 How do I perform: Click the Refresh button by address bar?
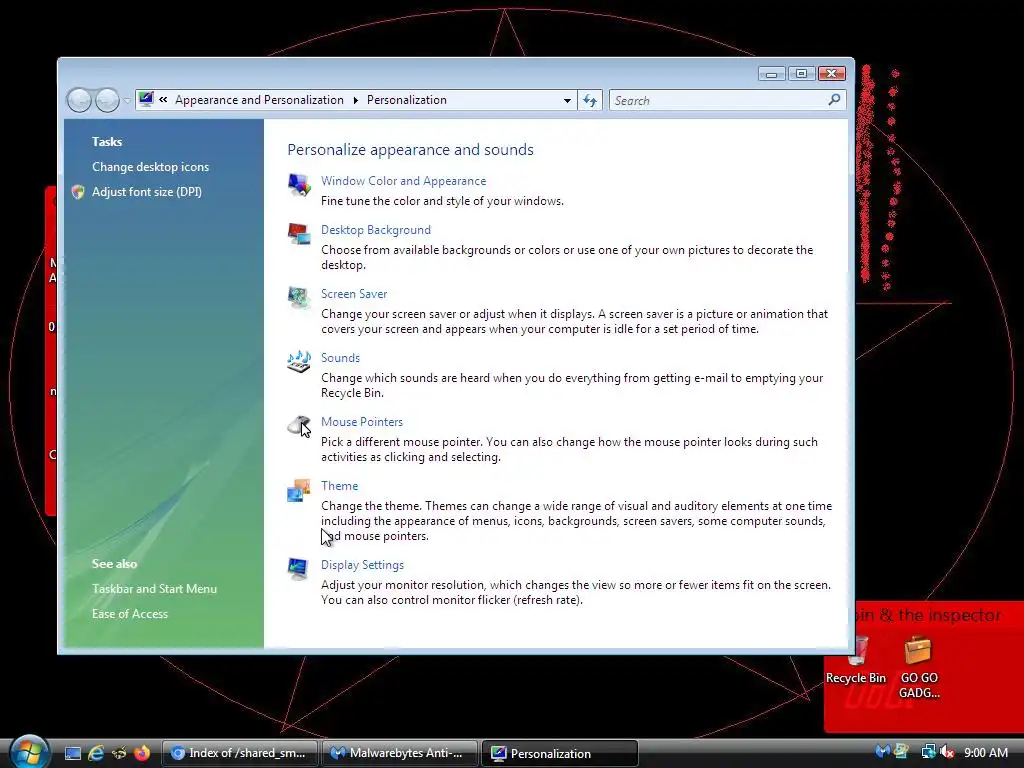[590, 101]
